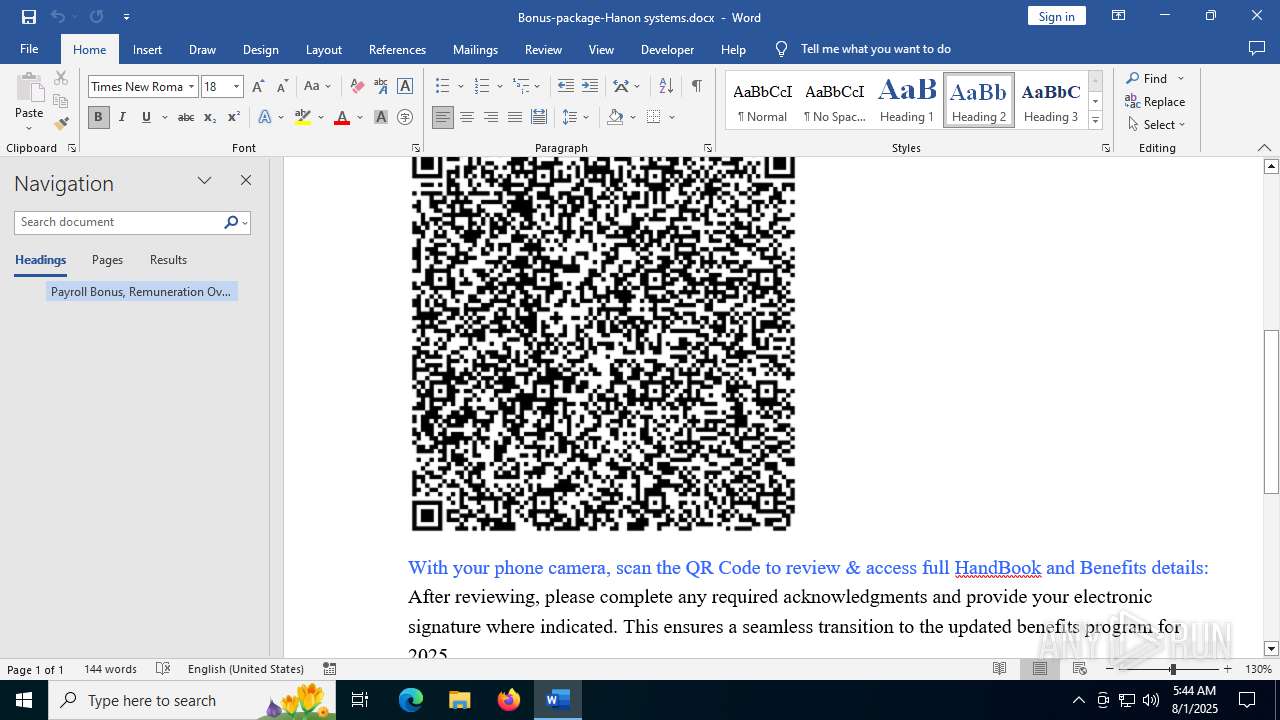Run spelling and grammar check from status bar

163,669
